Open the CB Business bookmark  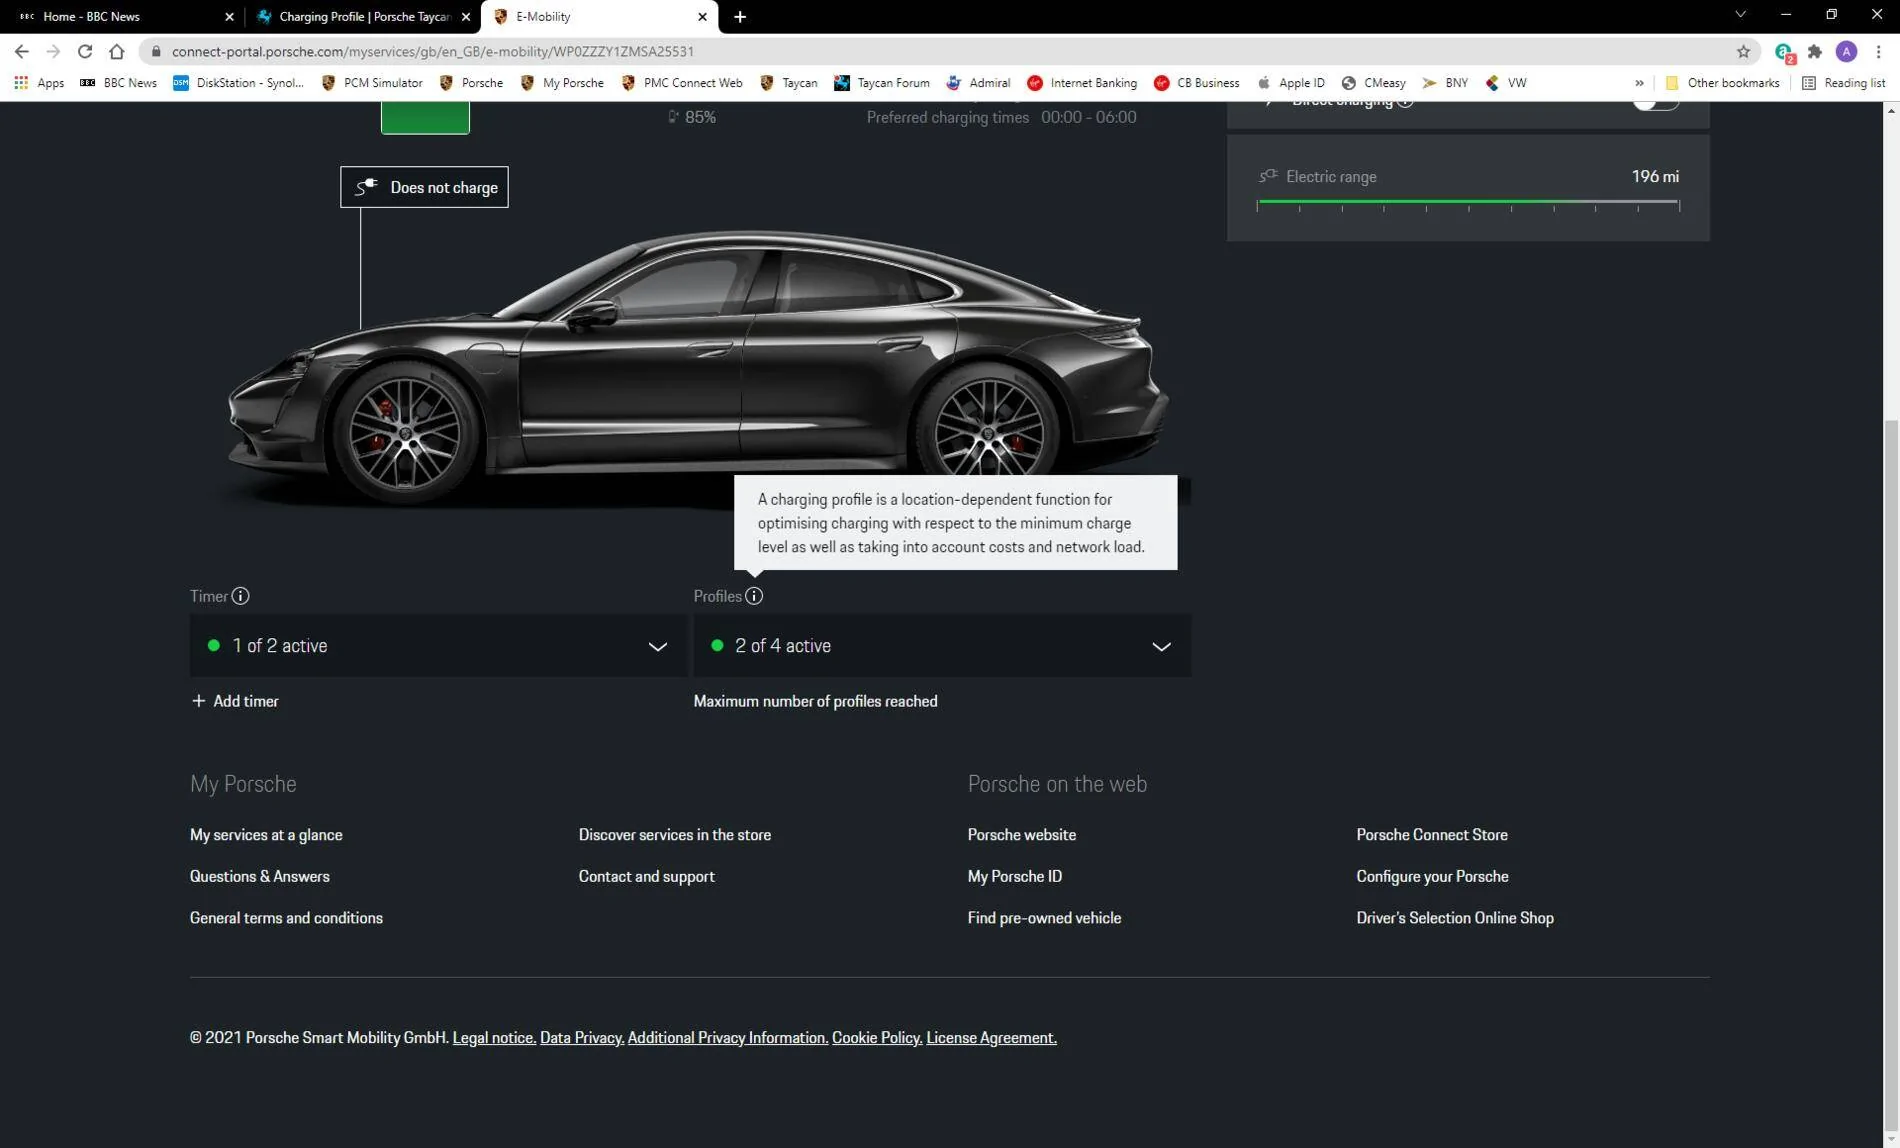coord(1195,83)
